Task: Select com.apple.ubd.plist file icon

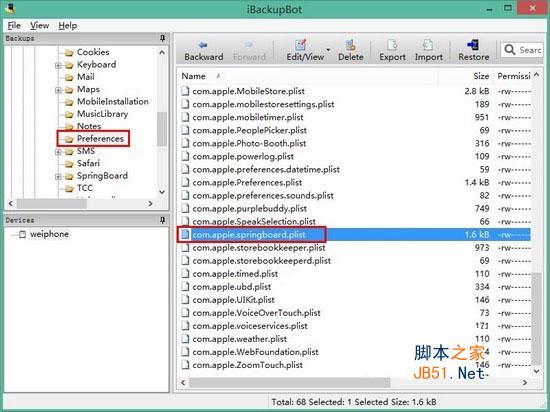Action: tap(185, 287)
